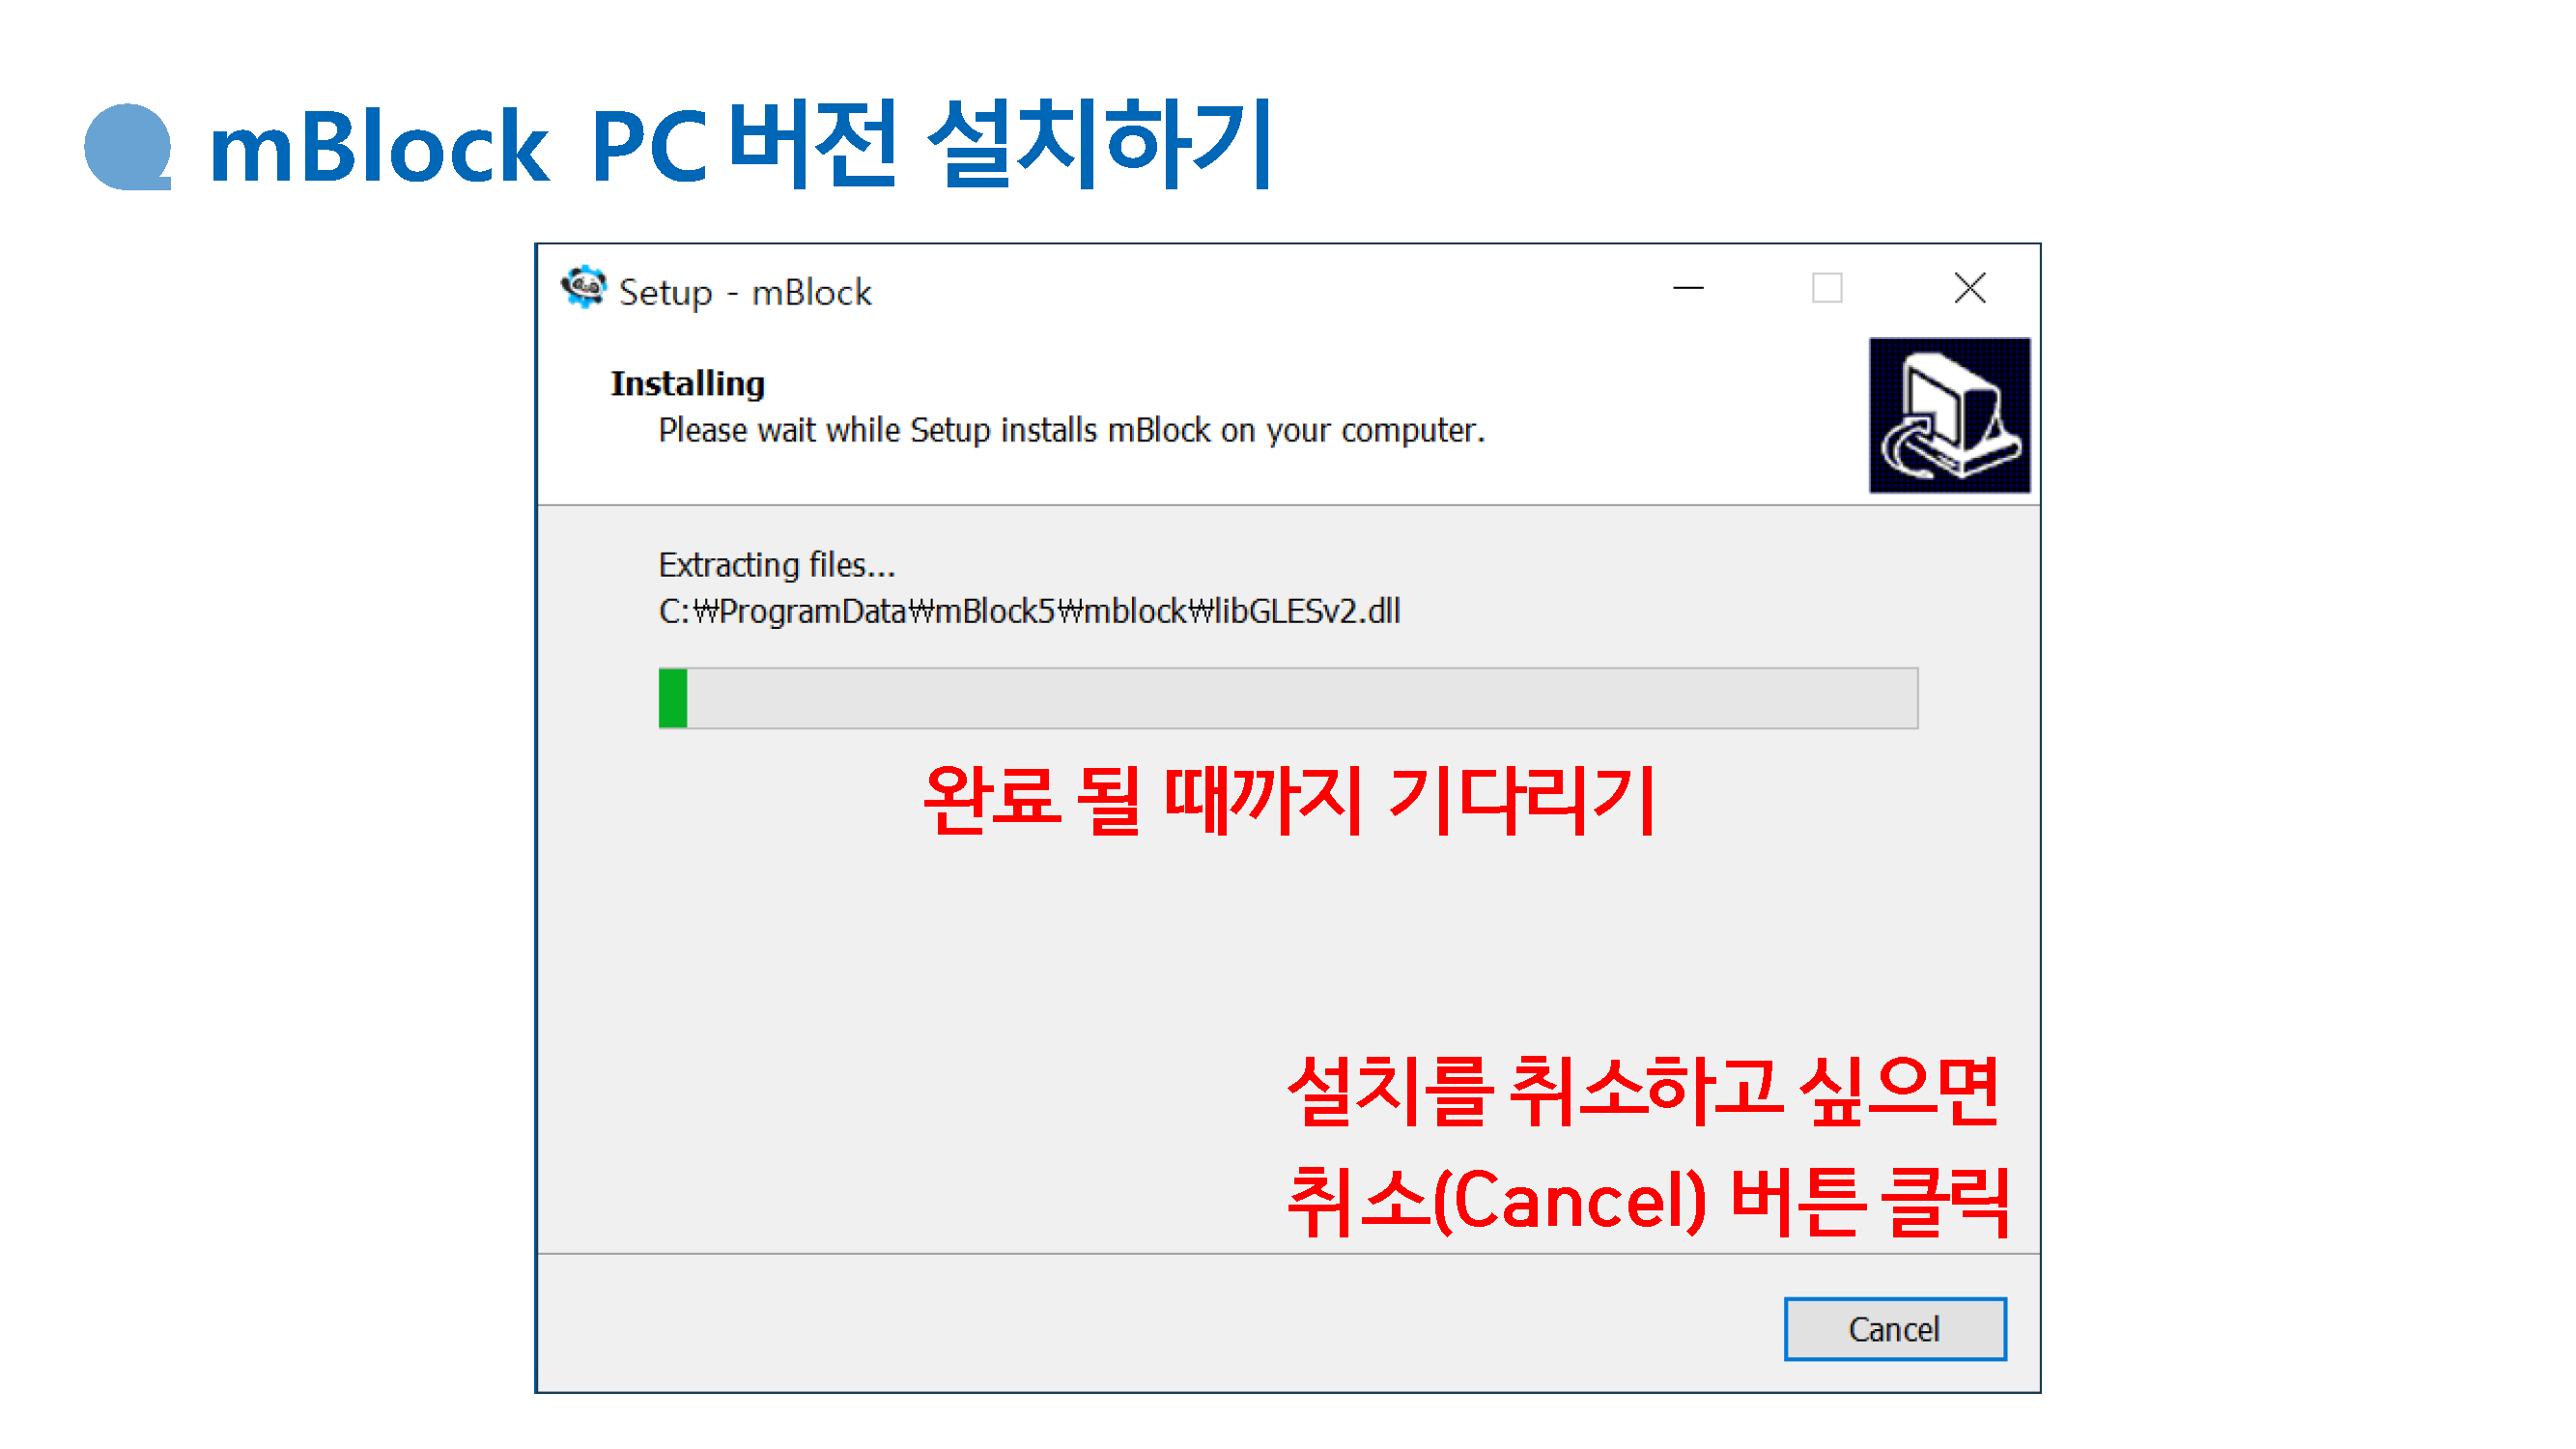Click the "Please wait while Setup installs mBlock" text
This screenshot has height=1449, width=2576.
point(1071,431)
